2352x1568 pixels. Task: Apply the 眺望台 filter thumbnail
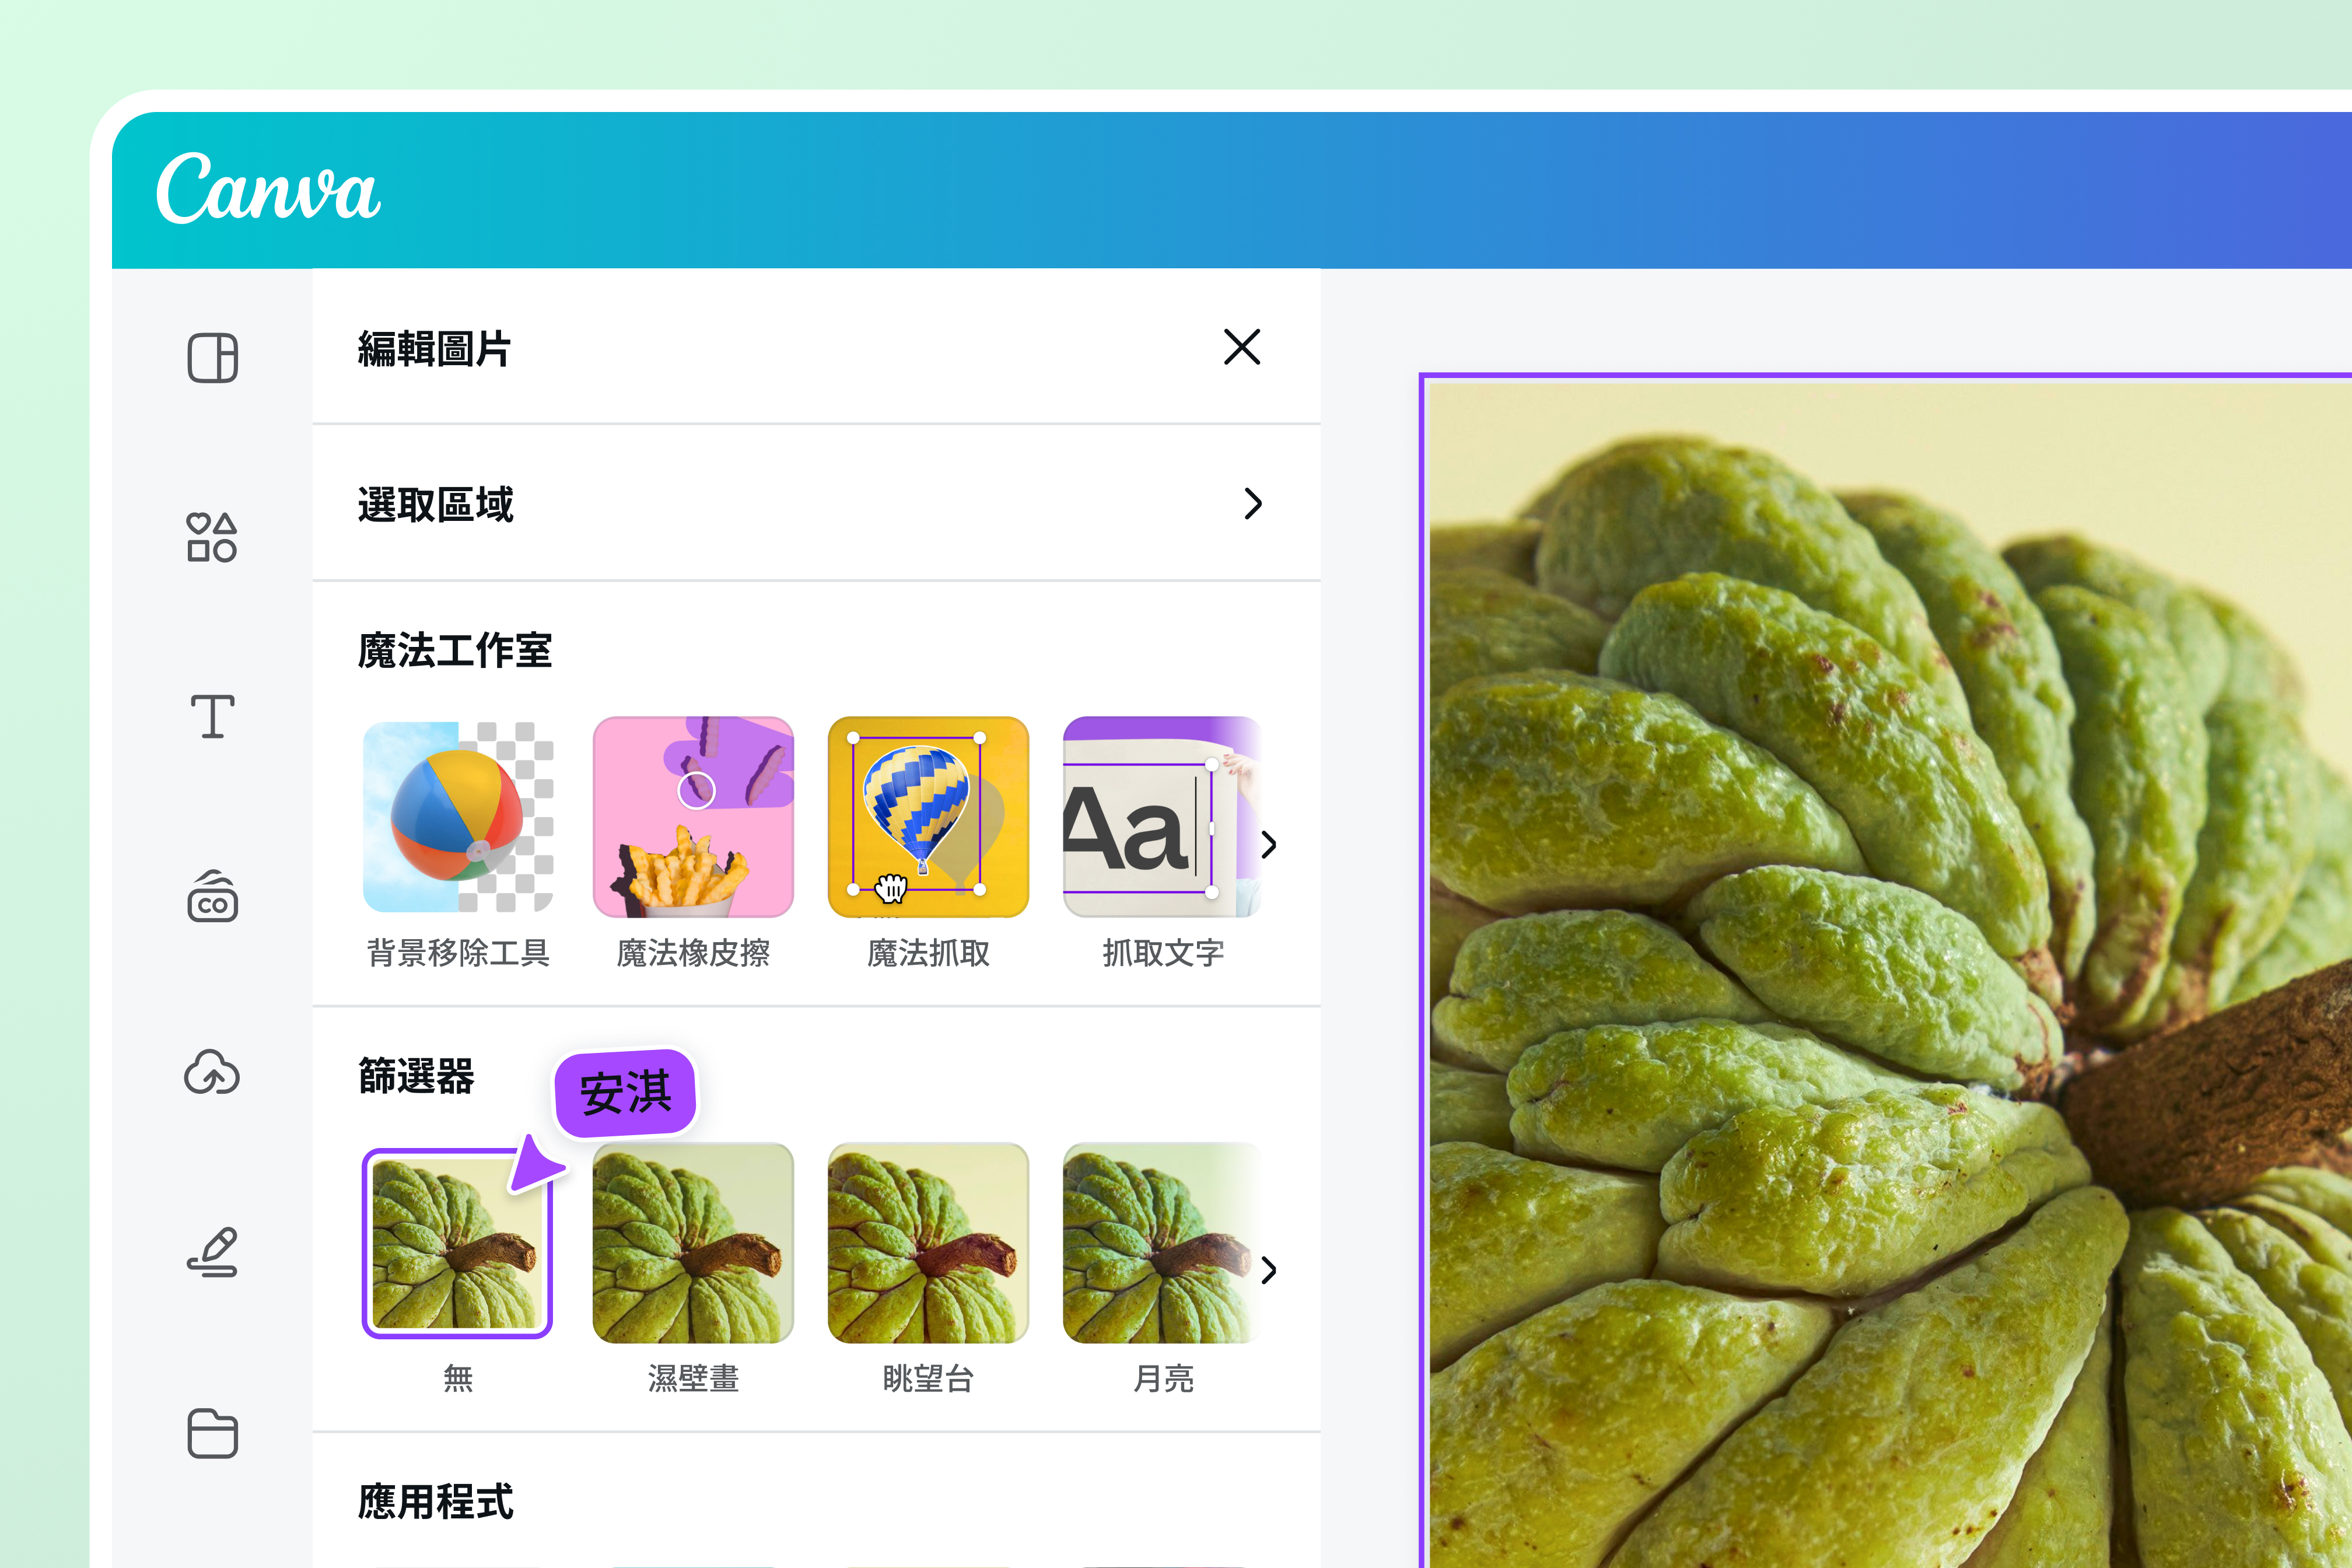(x=928, y=1243)
